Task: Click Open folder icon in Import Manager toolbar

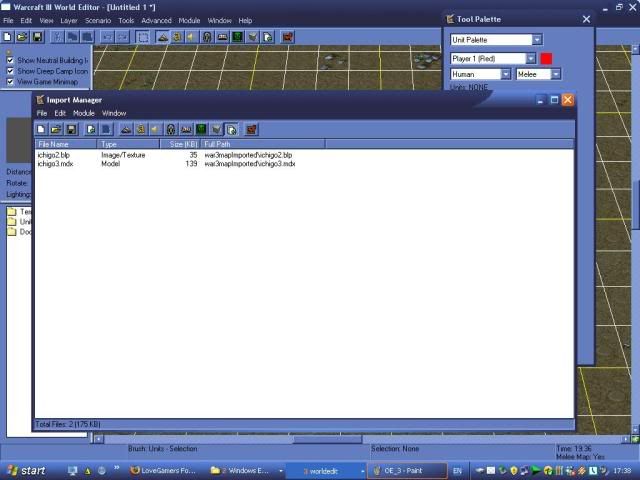Action: pyautogui.click(x=56, y=129)
